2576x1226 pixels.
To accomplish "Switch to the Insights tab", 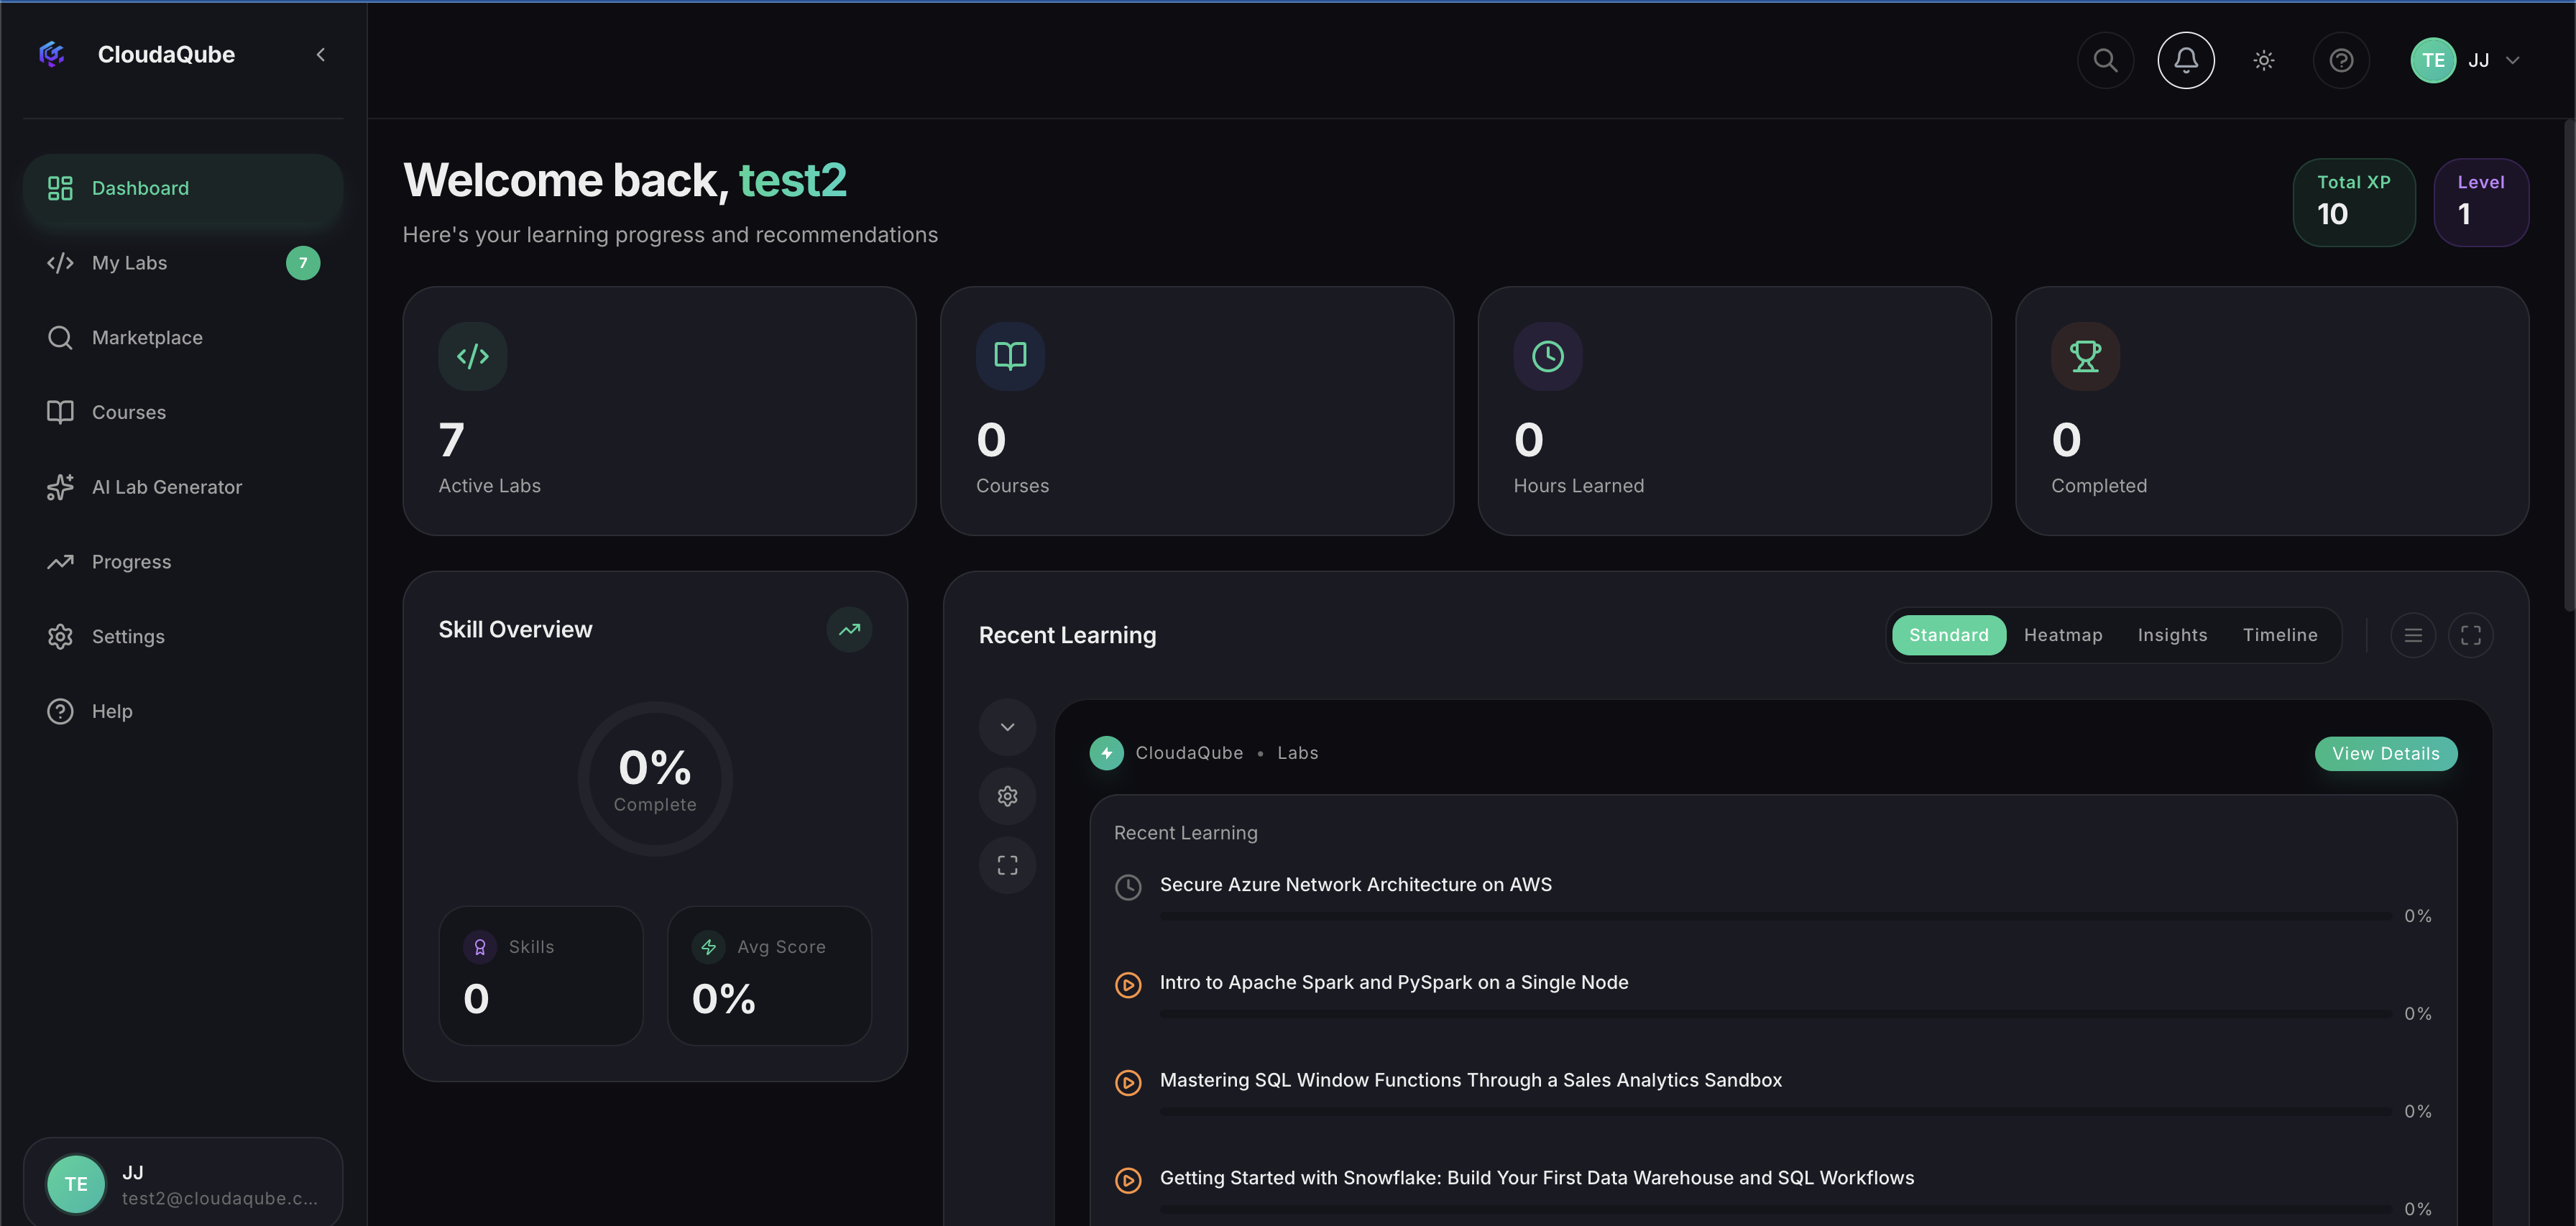I will [2172, 635].
